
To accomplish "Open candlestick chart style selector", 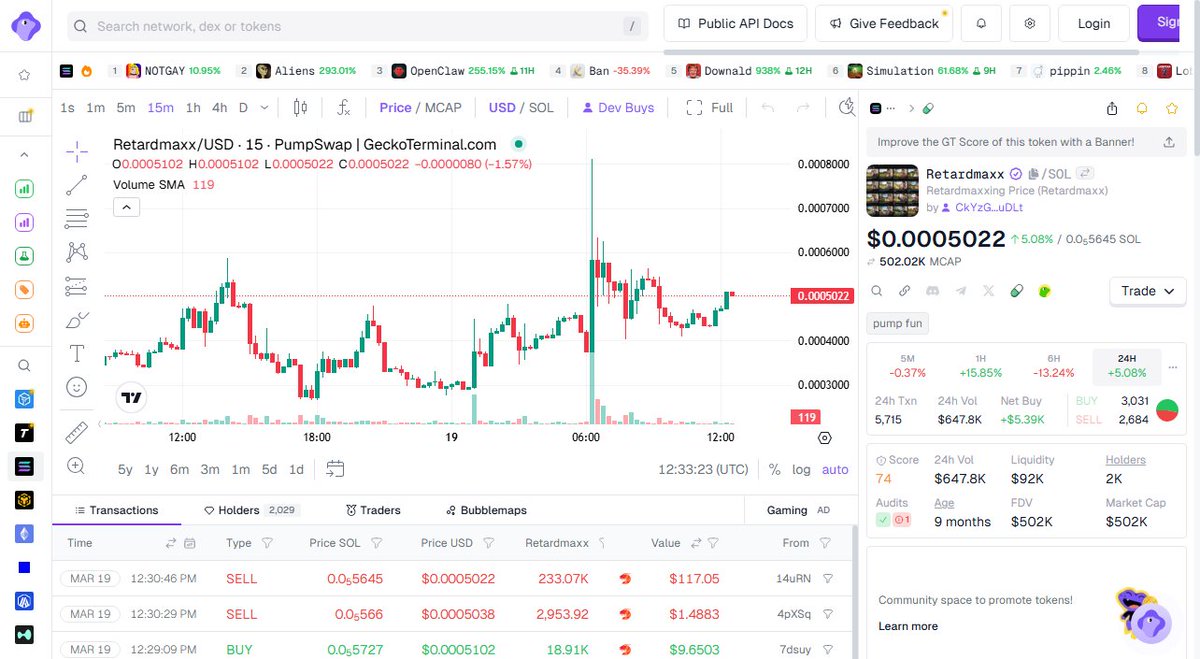I will (x=300, y=107).
